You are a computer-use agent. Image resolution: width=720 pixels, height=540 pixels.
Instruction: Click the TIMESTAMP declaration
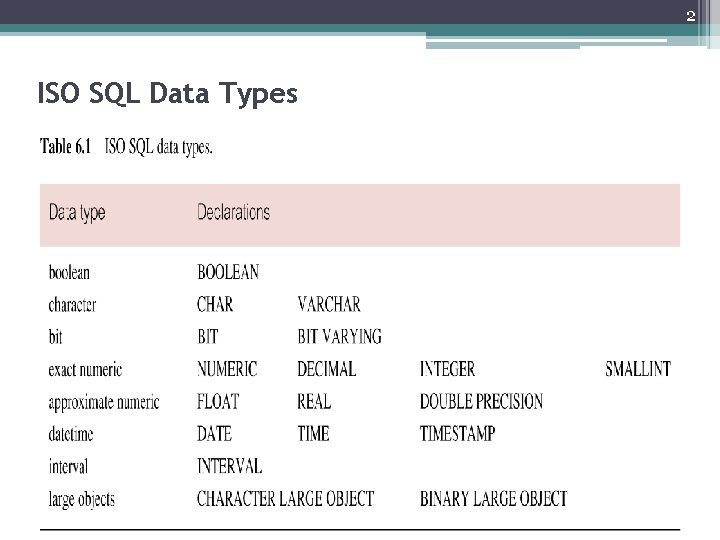457,434
